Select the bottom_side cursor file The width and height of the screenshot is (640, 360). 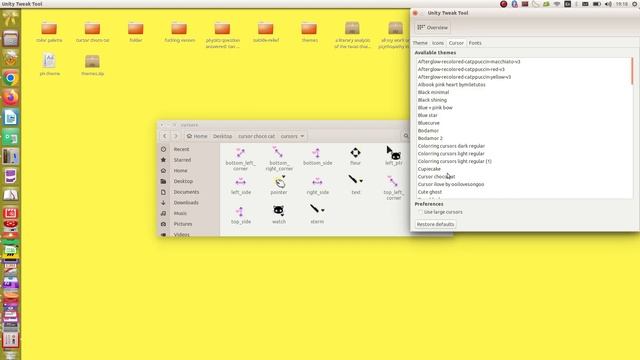tap(317, 156)
